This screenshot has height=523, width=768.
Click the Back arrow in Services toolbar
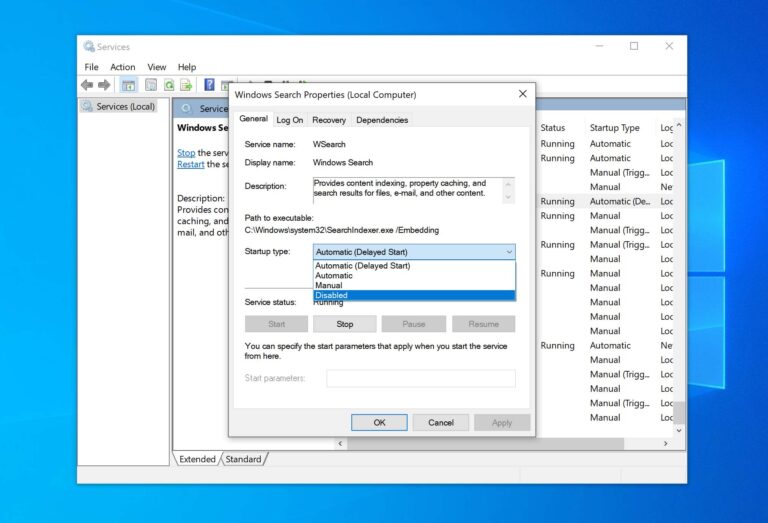tap(87, 85)
